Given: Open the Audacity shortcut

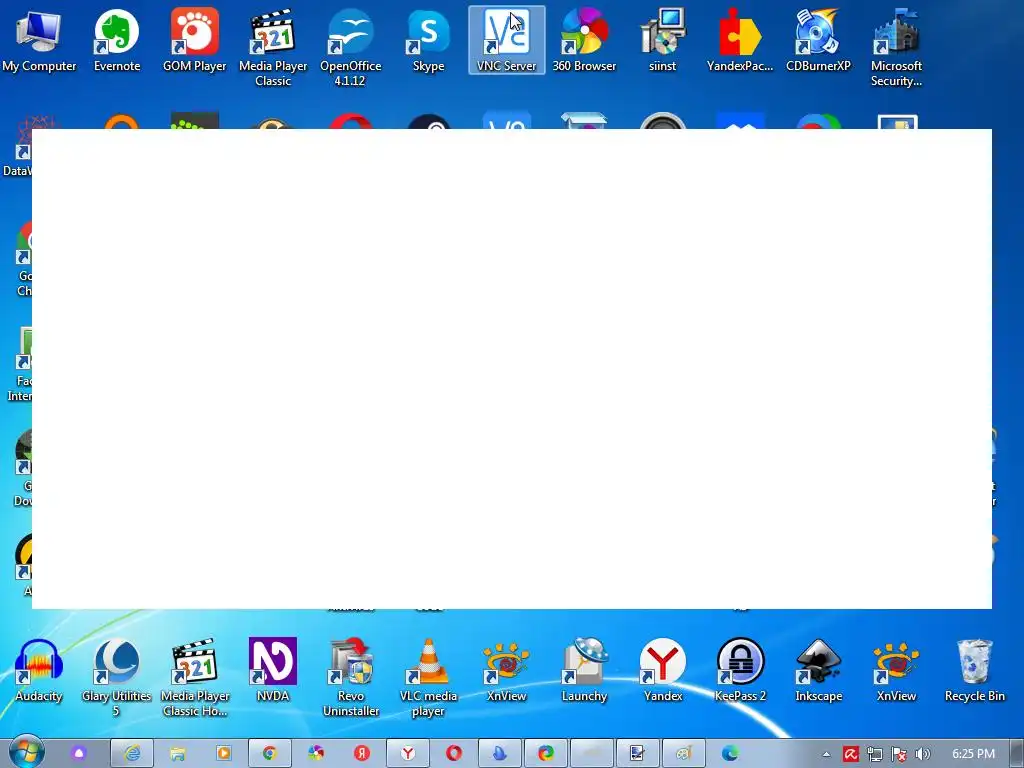Looking at the screenshot, I should (39, 671).
